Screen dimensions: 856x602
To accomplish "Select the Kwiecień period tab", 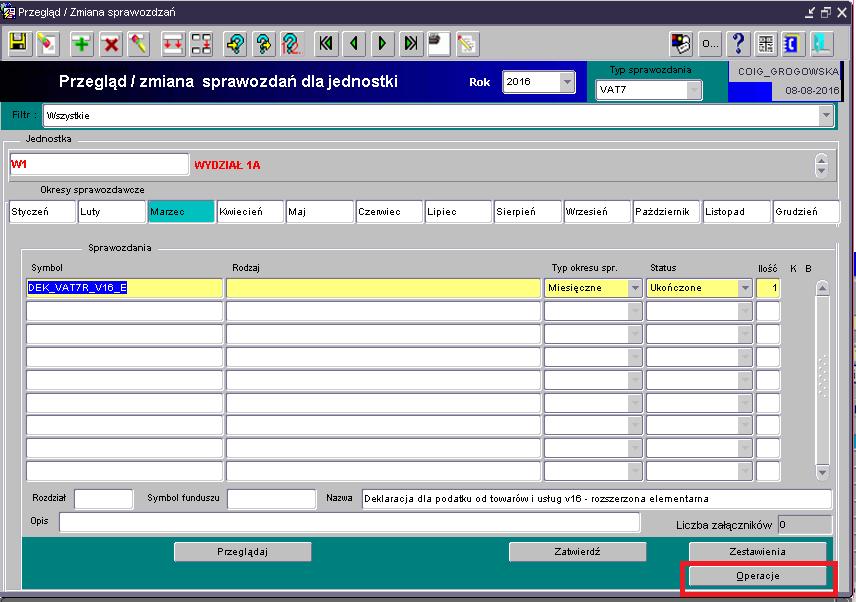I will click(x=251, y=212).
